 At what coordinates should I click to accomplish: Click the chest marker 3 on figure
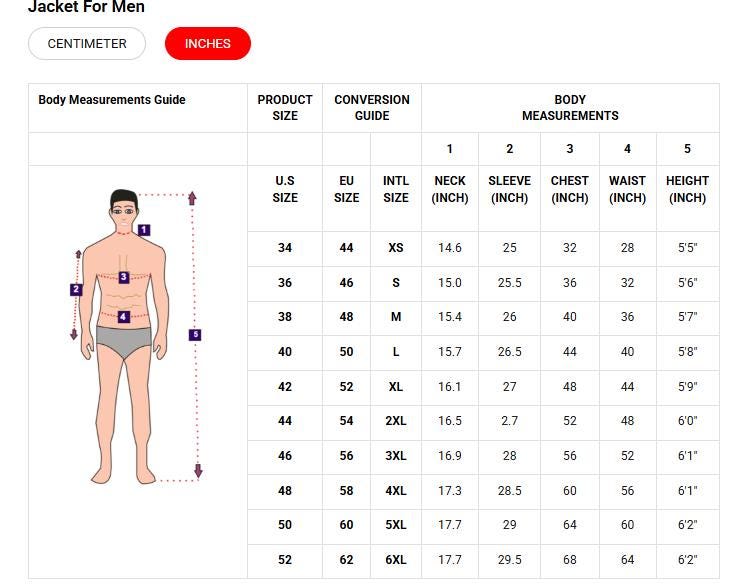(x=123, y=277)
